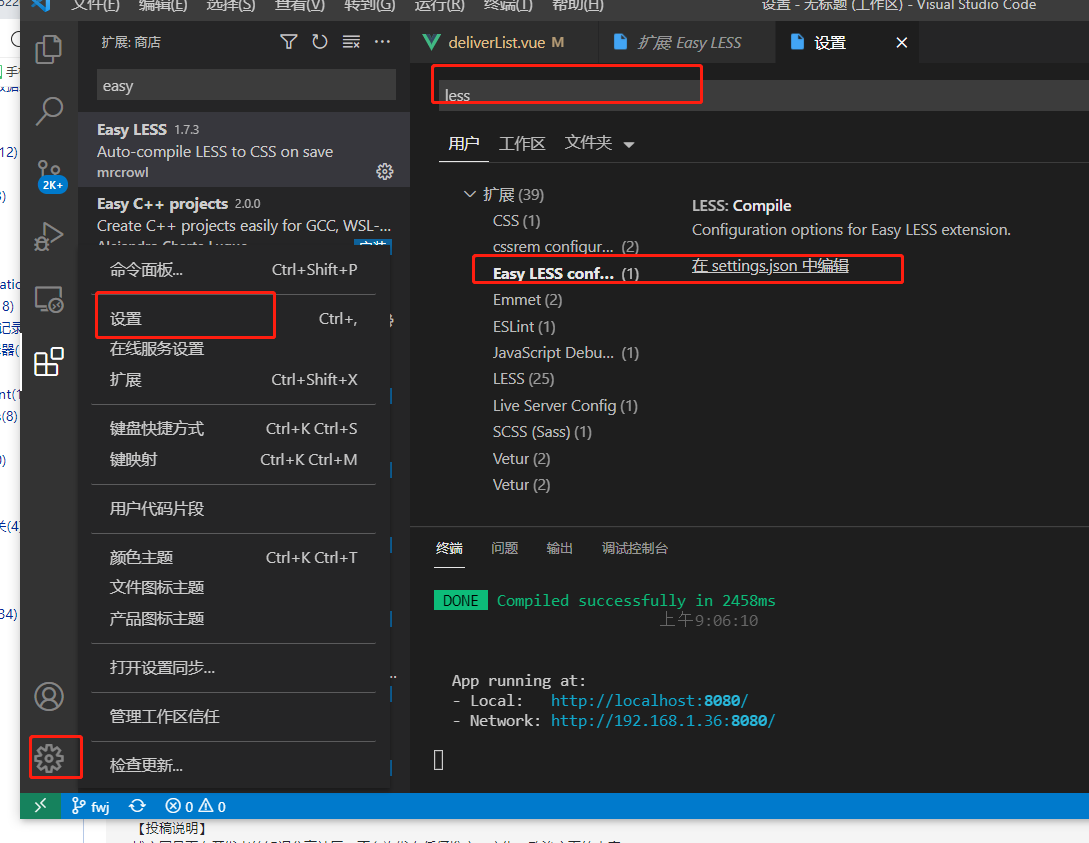
Task: Open the Extensions view icon
Action: [x=49, y=362]
